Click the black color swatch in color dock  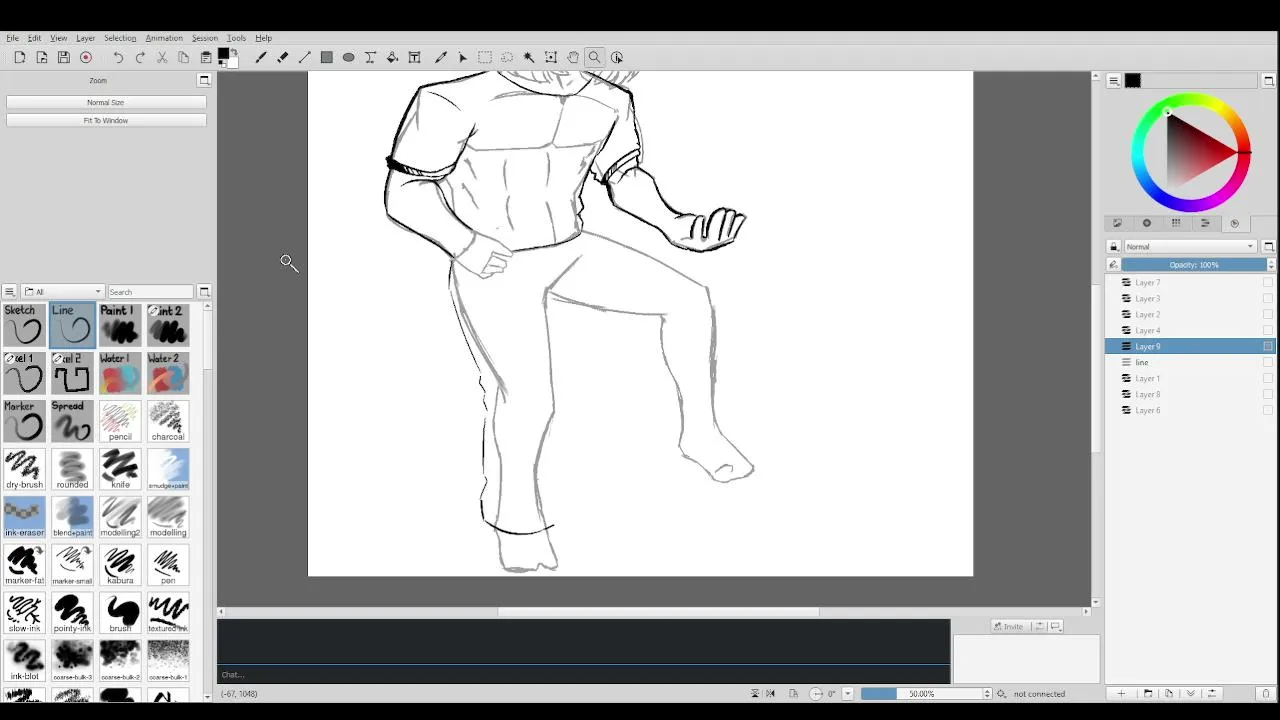point(1133,81)
